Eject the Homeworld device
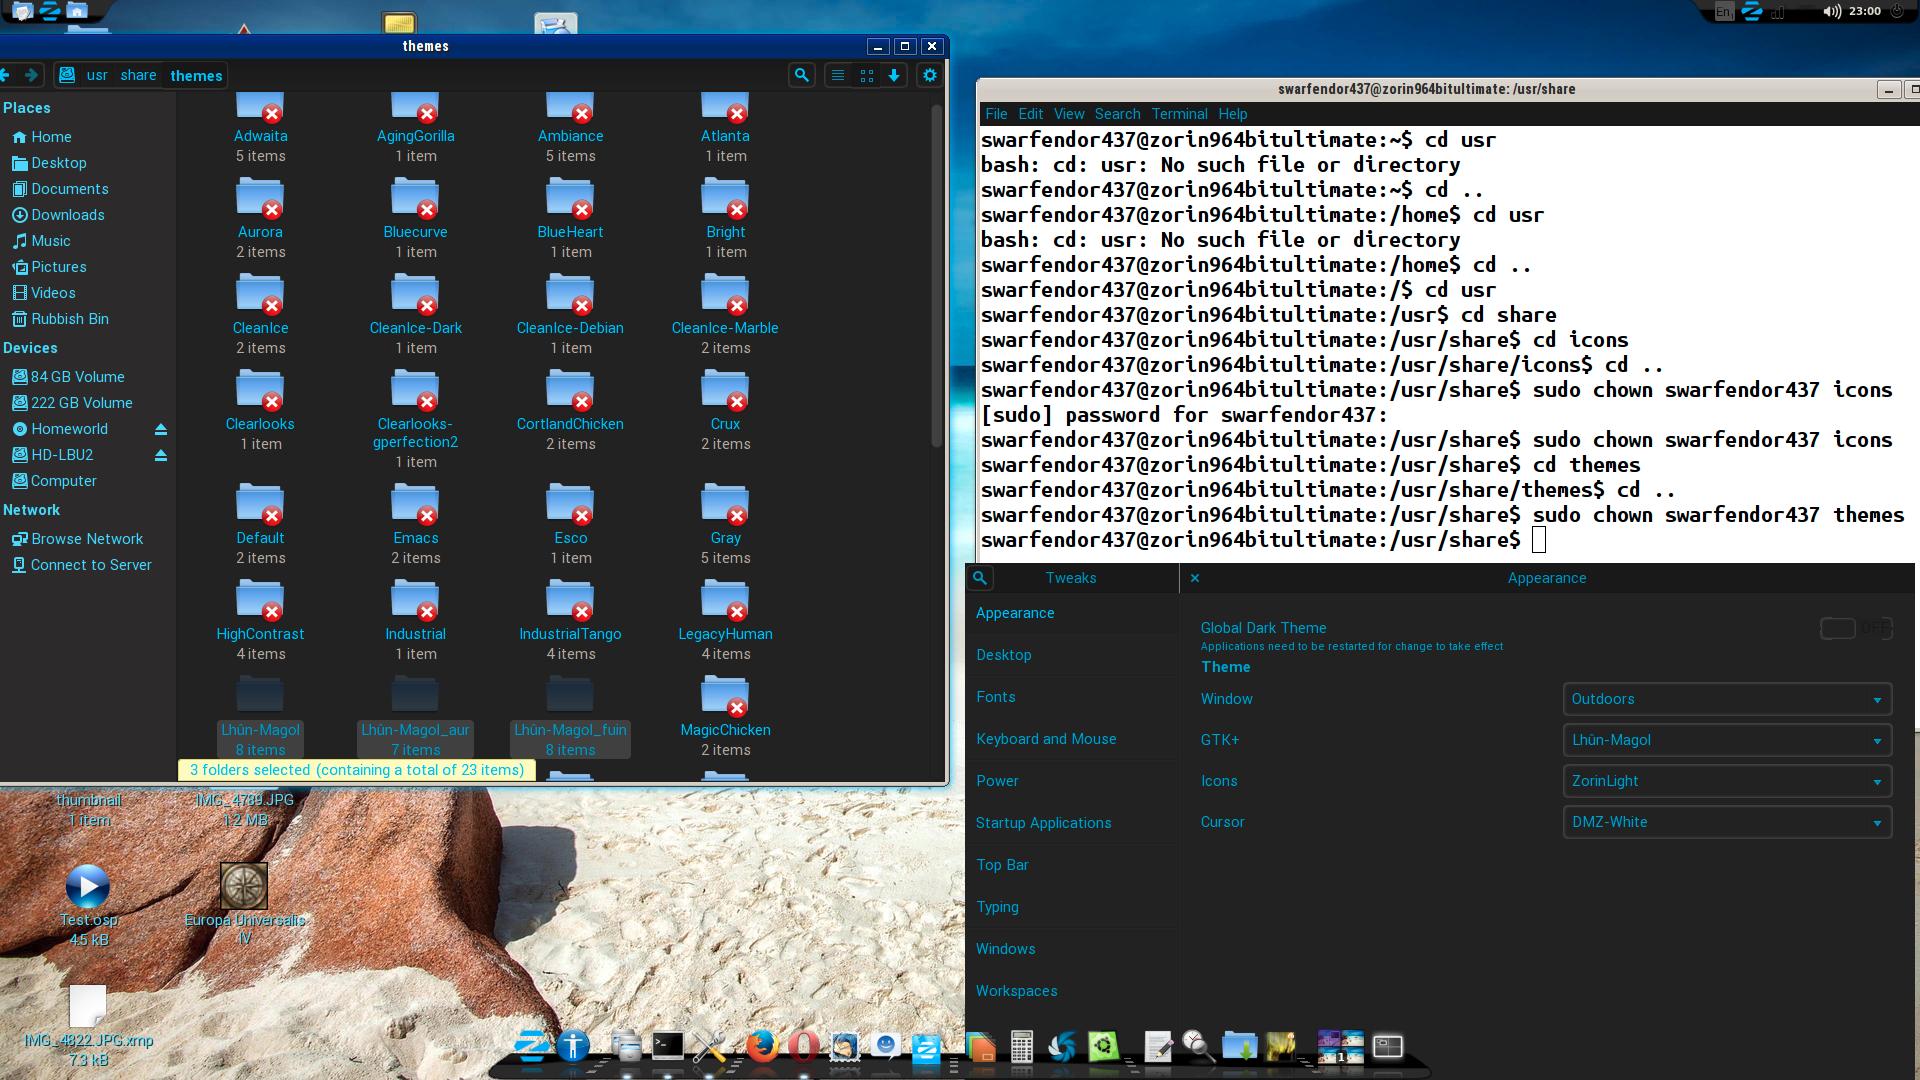This screenshot has height=1080, width=1920. click(160, 429)
